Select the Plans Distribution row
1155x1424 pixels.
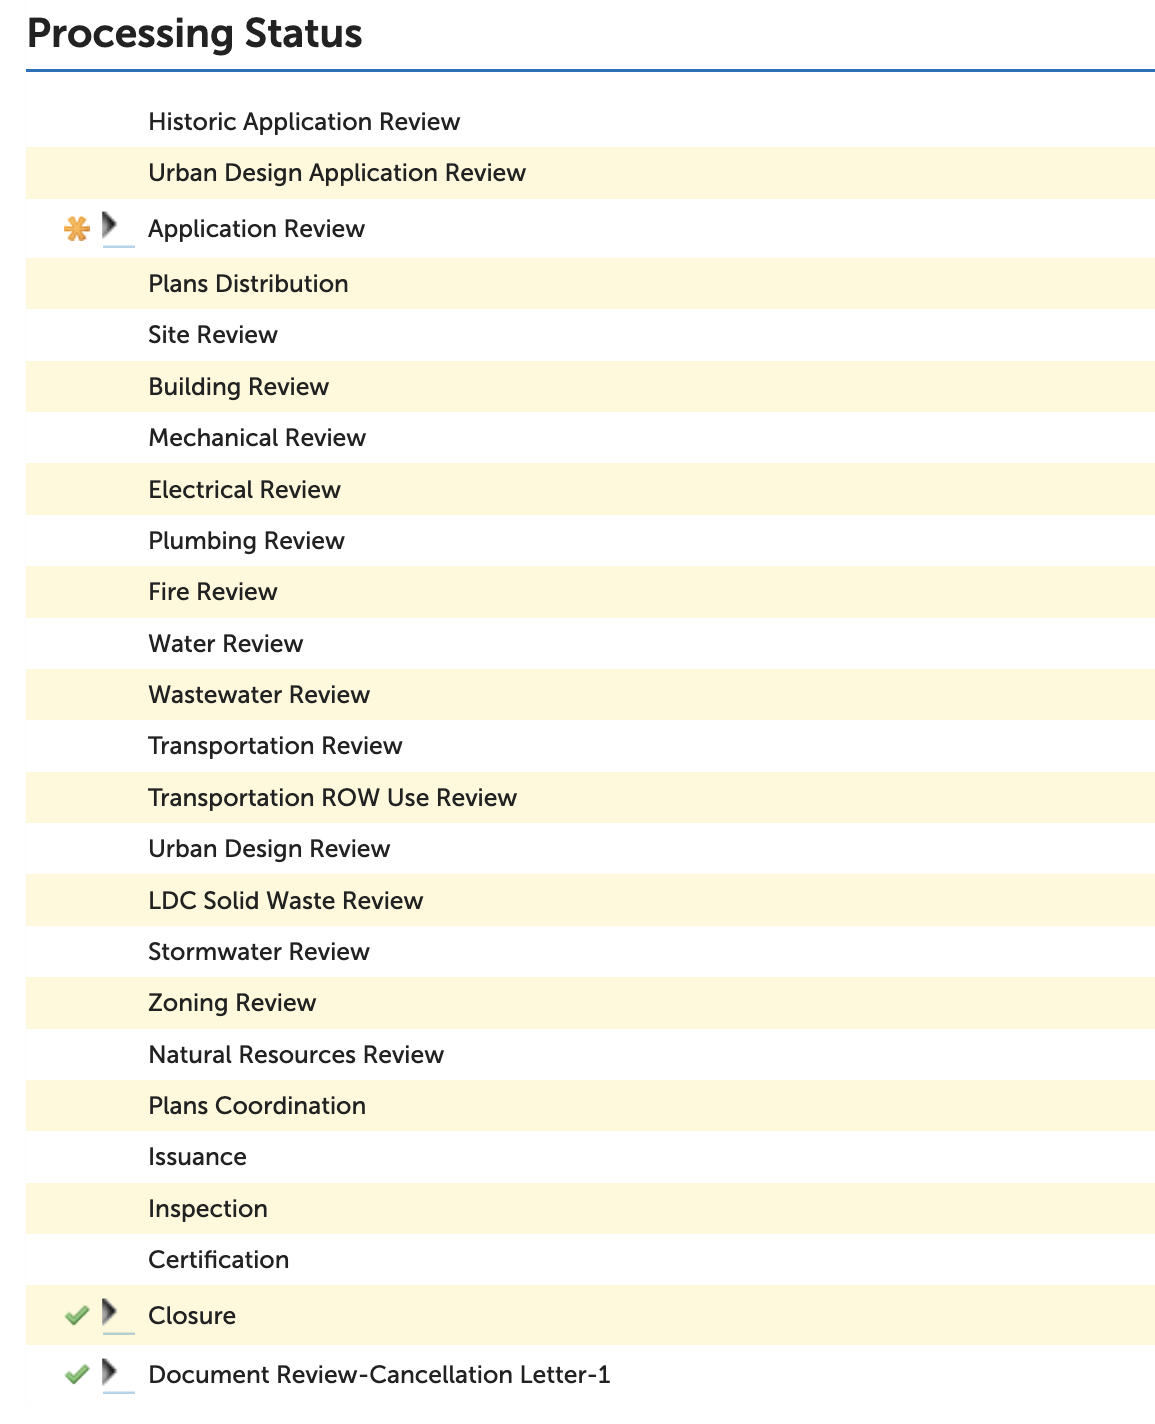pyautogui.click(x=590, y=284)
